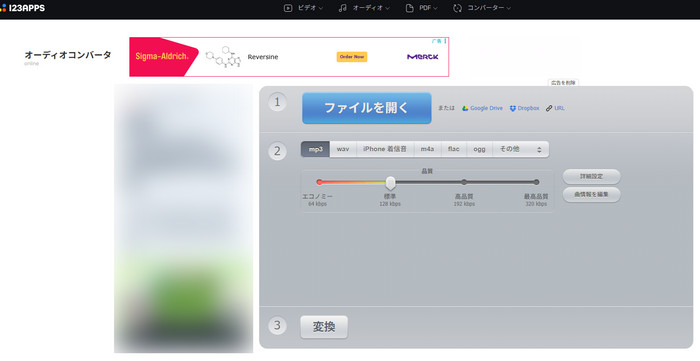Click the 変換 convert button
The width and height of the screenshot is (700, 361).
click(324, 327)
